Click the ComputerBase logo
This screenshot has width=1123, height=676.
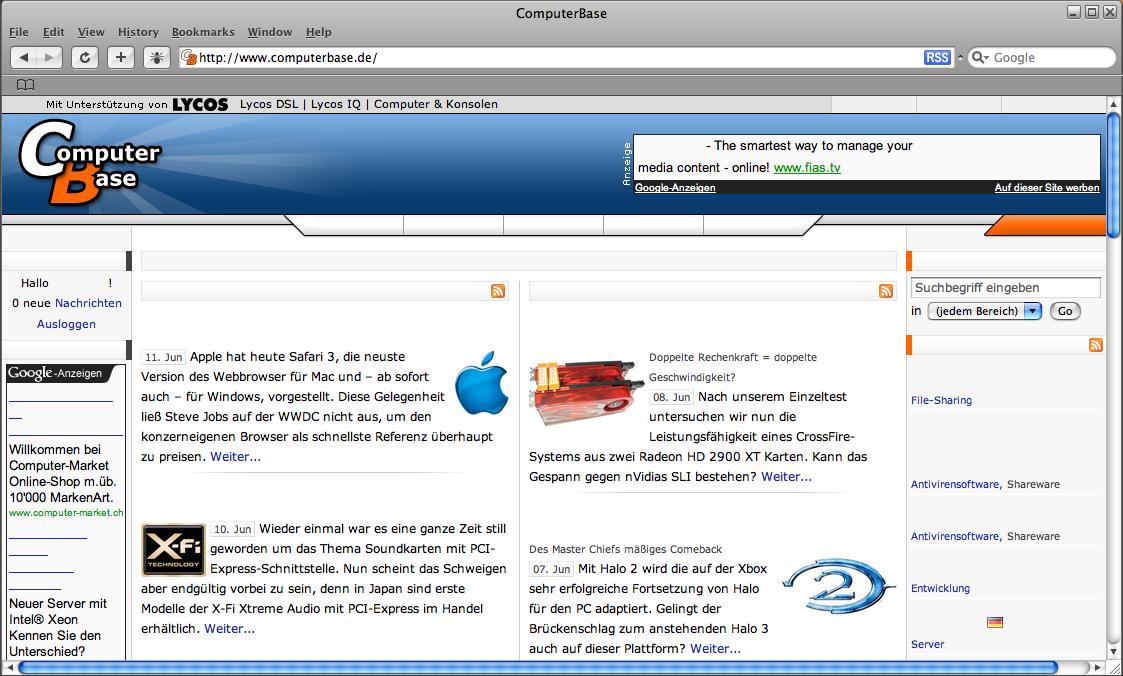click(89, 163)
